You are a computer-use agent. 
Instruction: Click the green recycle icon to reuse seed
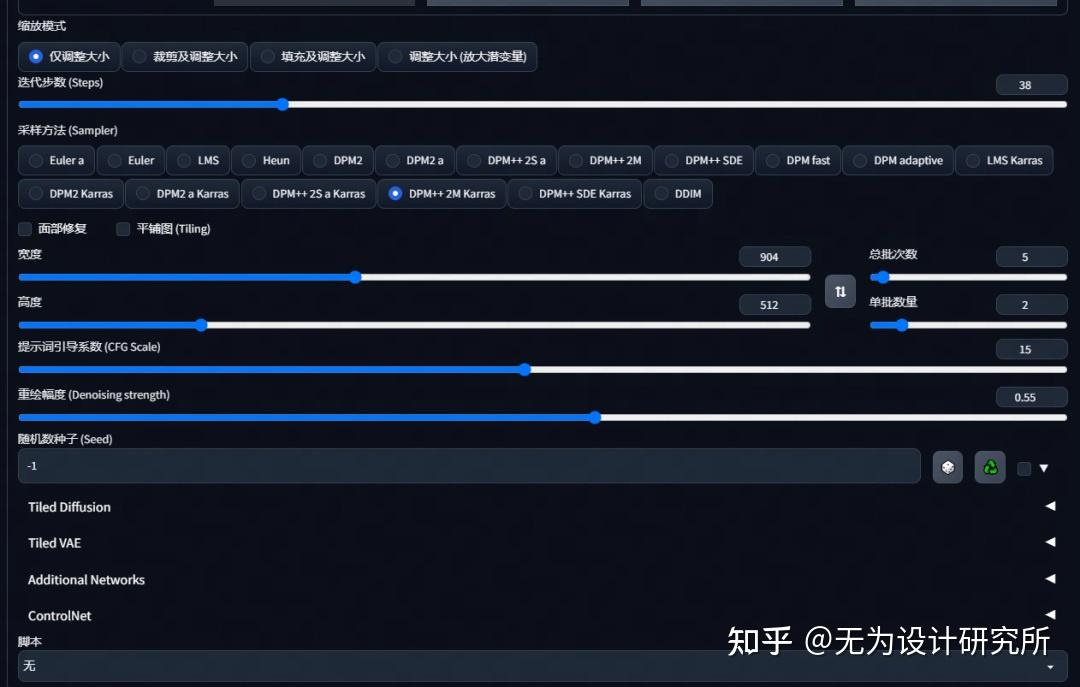tap(989, 466)
